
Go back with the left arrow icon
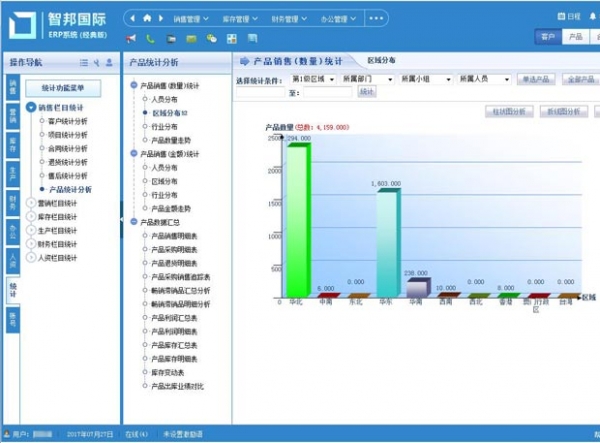pyautogui.click(x=132, y=18)
